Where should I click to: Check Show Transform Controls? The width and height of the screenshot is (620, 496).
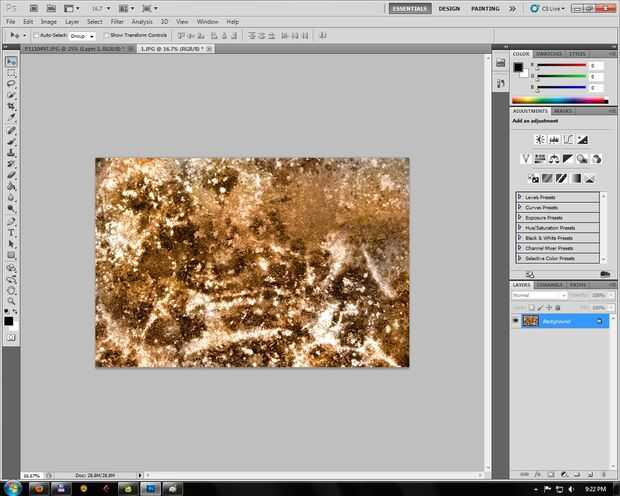[x=104, y=34]
